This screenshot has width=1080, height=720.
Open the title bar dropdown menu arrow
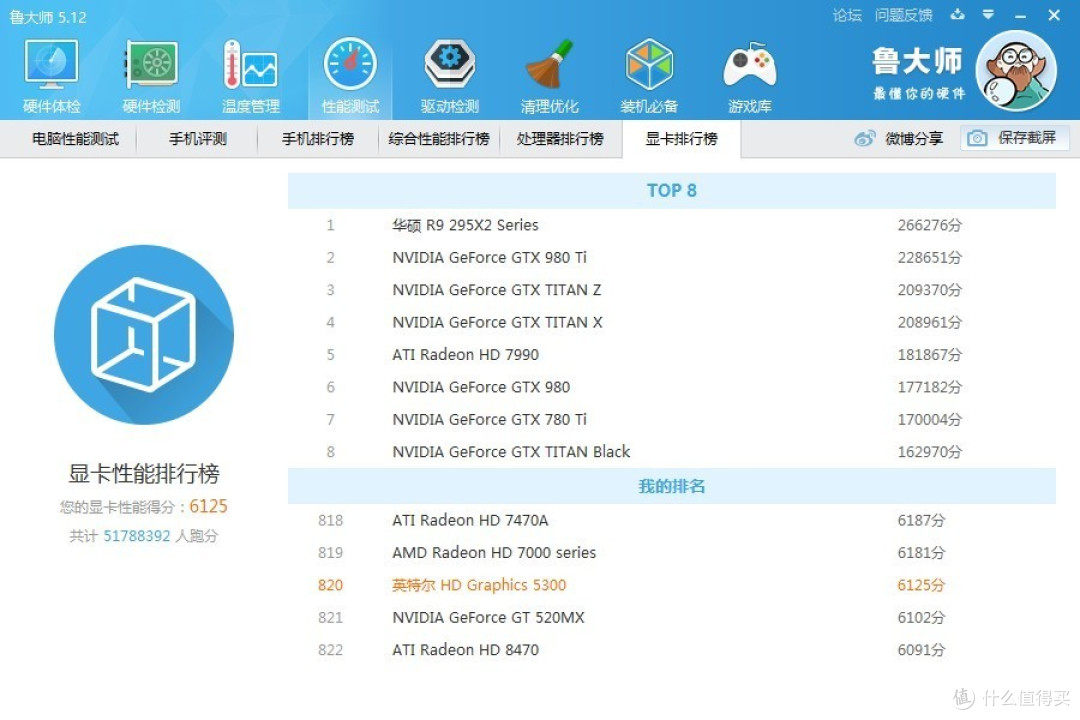coord(988,14)
